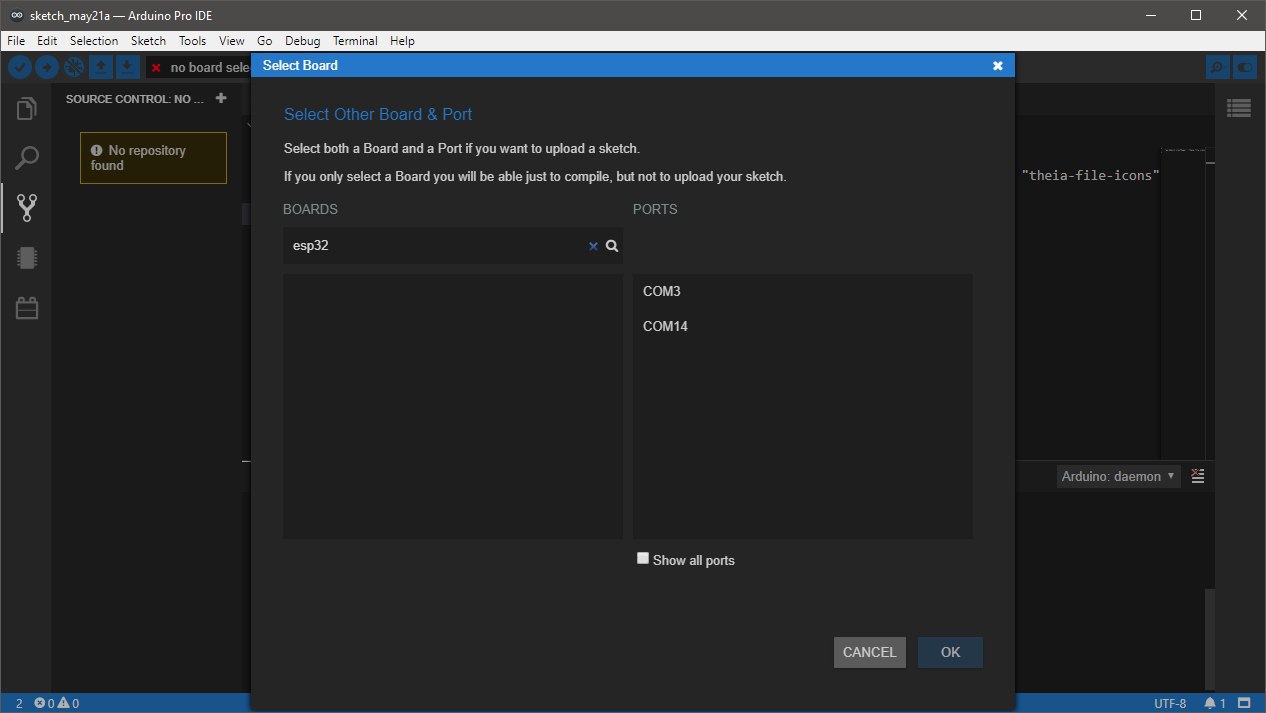Open the outline list icon on right
Screen dimensions: 1266x713
[x=1240, y=107]
